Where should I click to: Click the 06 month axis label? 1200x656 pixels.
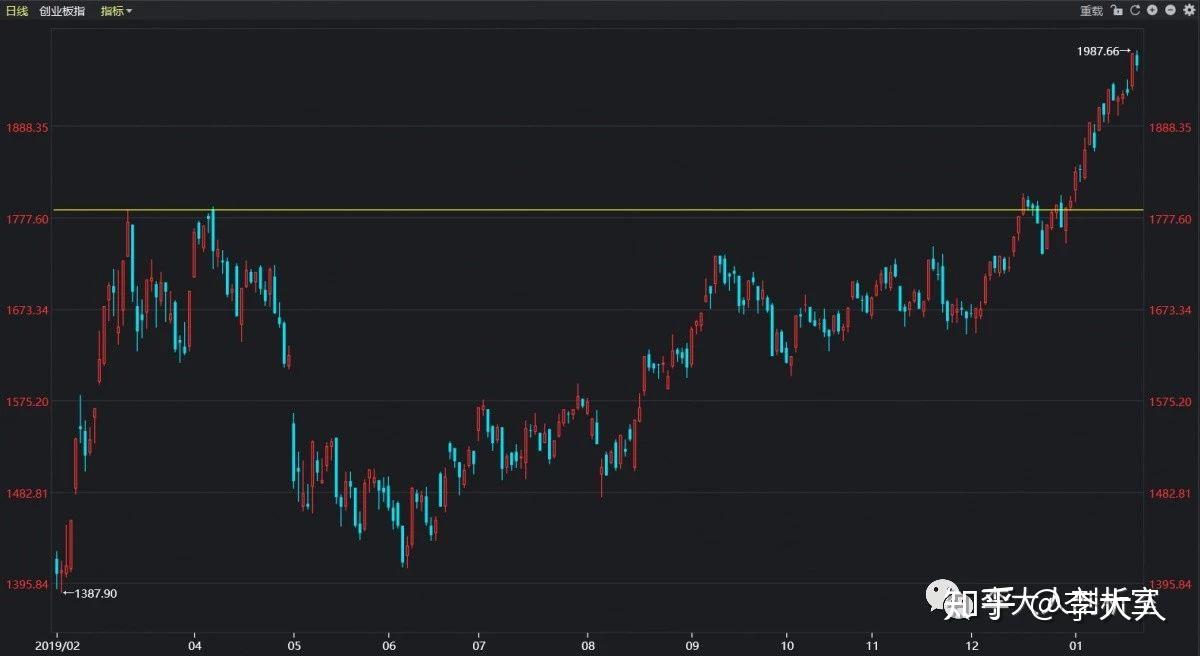[389, 647]
